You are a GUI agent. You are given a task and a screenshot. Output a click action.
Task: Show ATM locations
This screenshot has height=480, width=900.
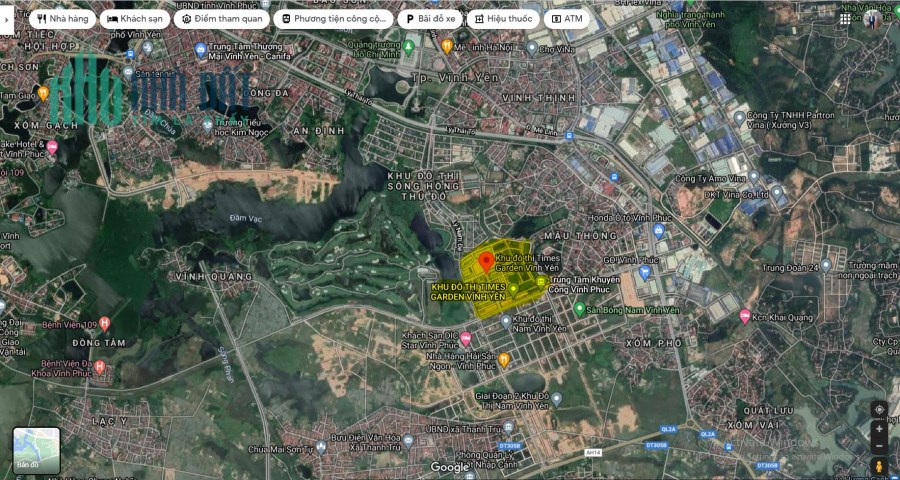pyautogui.click(x=567, y=19)
